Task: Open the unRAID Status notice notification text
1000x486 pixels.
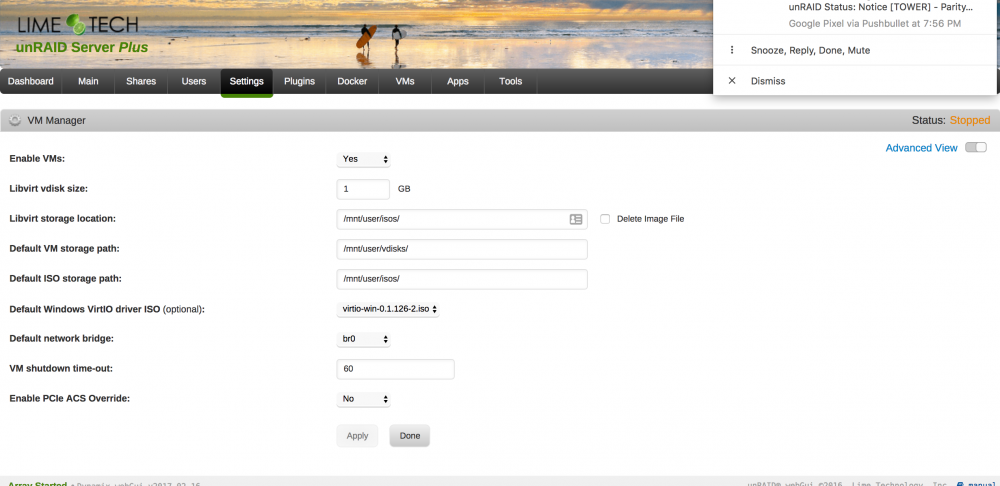Action: 881,8
